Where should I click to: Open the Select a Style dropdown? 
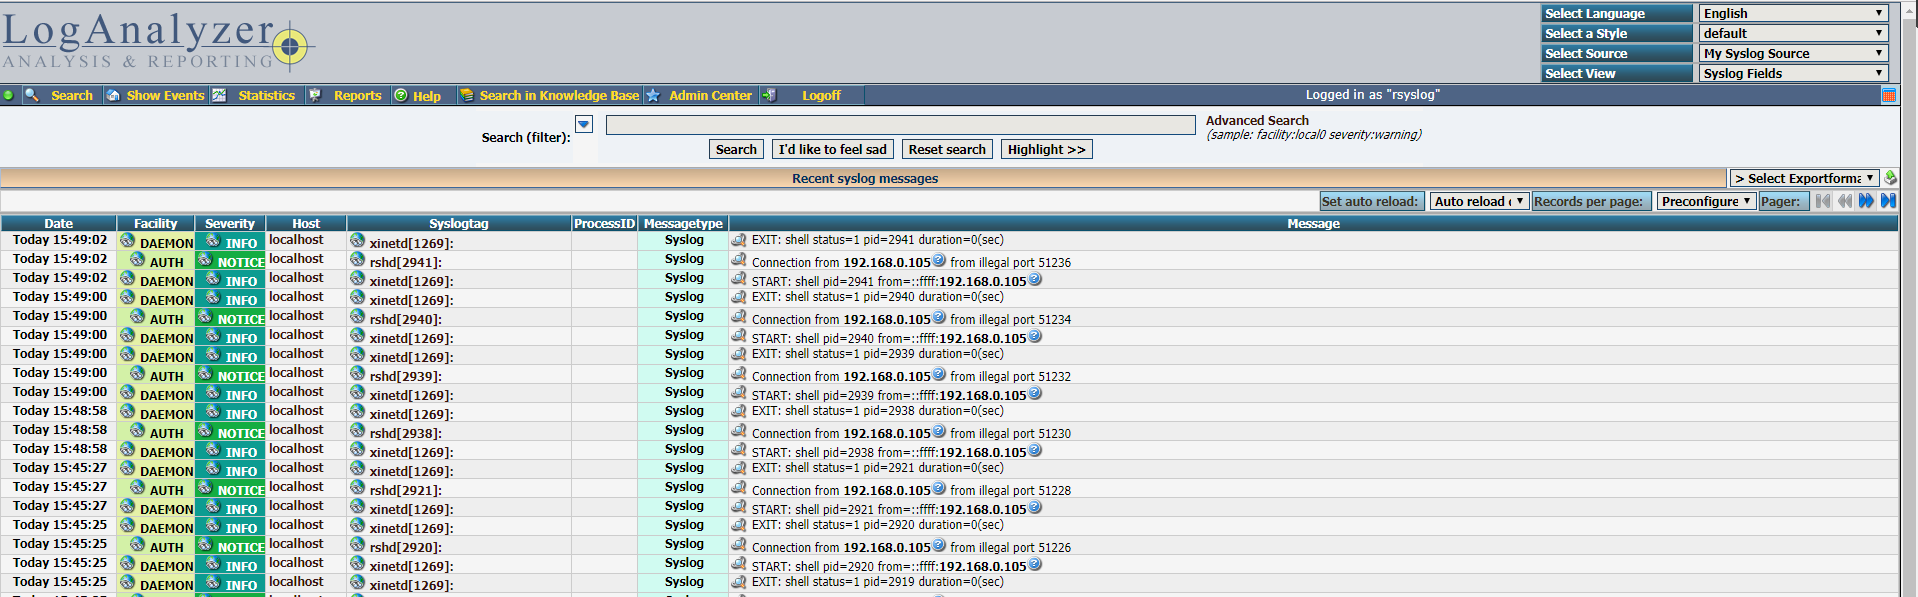(1794, 33)
